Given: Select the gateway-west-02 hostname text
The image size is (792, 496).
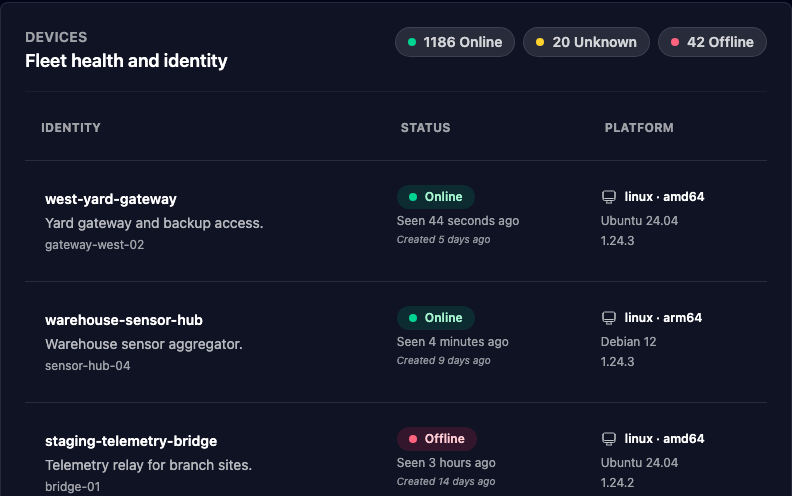Looking at the screenshot, I should point(94,245).
